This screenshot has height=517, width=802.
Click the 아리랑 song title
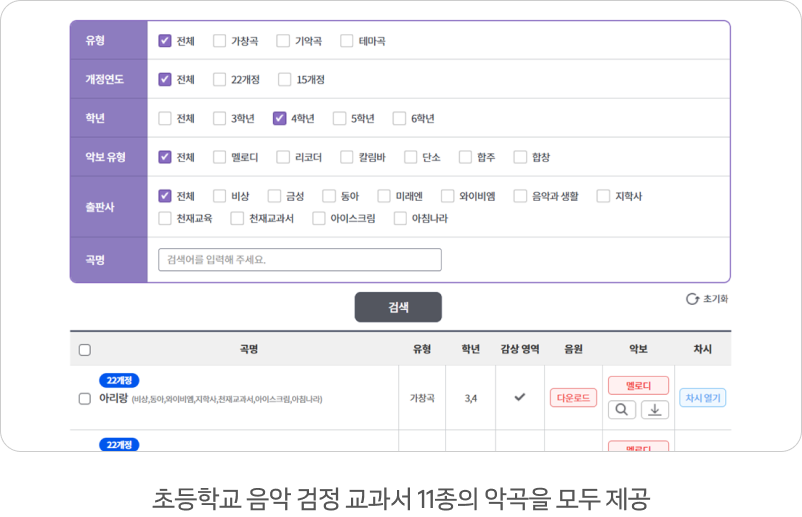click(x=112, y=398)
